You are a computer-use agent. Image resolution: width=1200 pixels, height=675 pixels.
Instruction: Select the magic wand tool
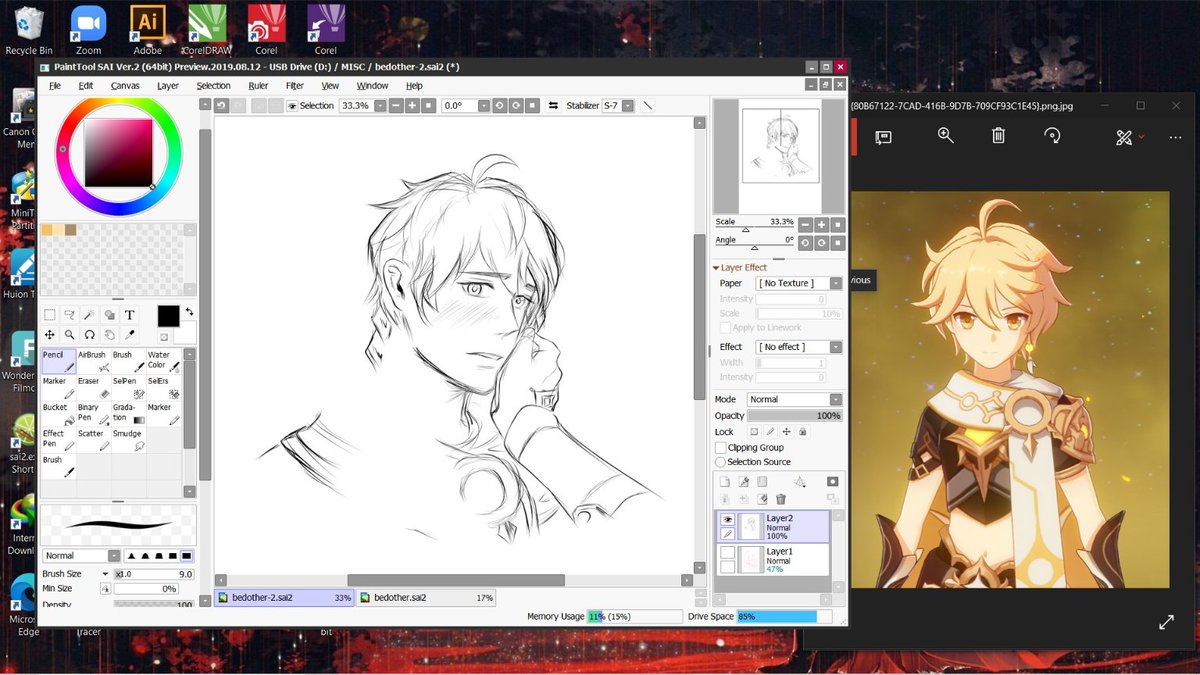coord(89,315)
